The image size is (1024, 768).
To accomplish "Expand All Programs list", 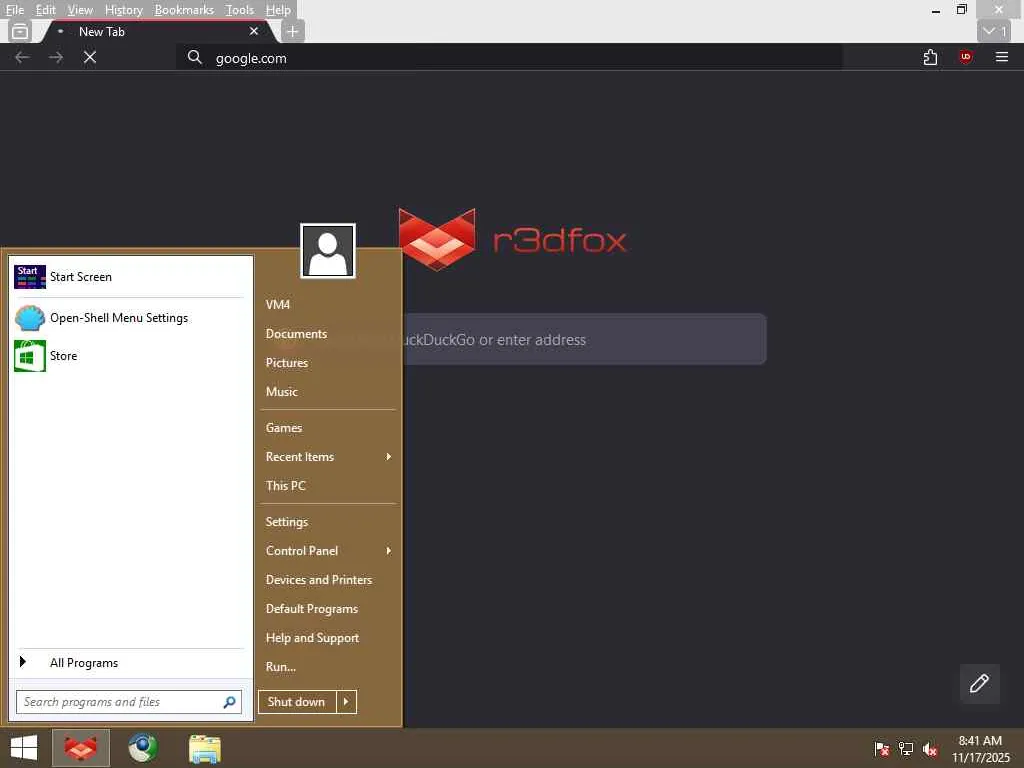I will (x=129, y=663).
